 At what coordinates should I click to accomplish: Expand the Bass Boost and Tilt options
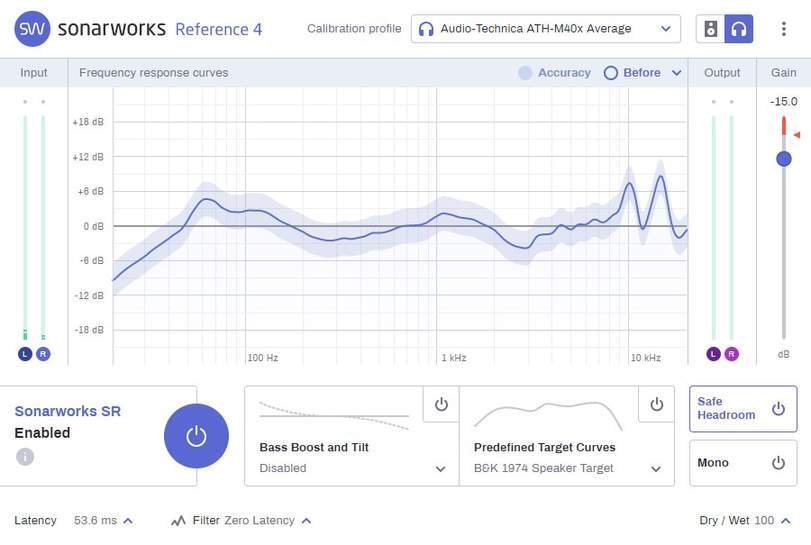(x=440, y=468)
